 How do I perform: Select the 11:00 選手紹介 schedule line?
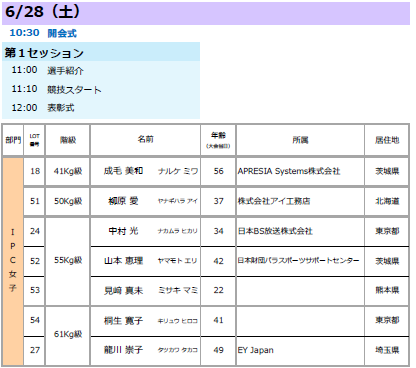tap(47, 70)
